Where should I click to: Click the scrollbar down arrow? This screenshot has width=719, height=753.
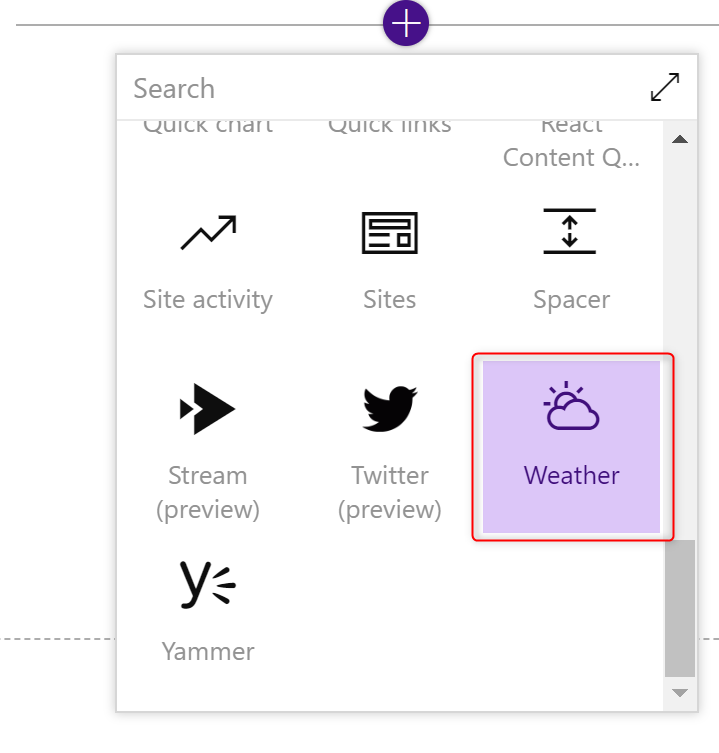680,692
